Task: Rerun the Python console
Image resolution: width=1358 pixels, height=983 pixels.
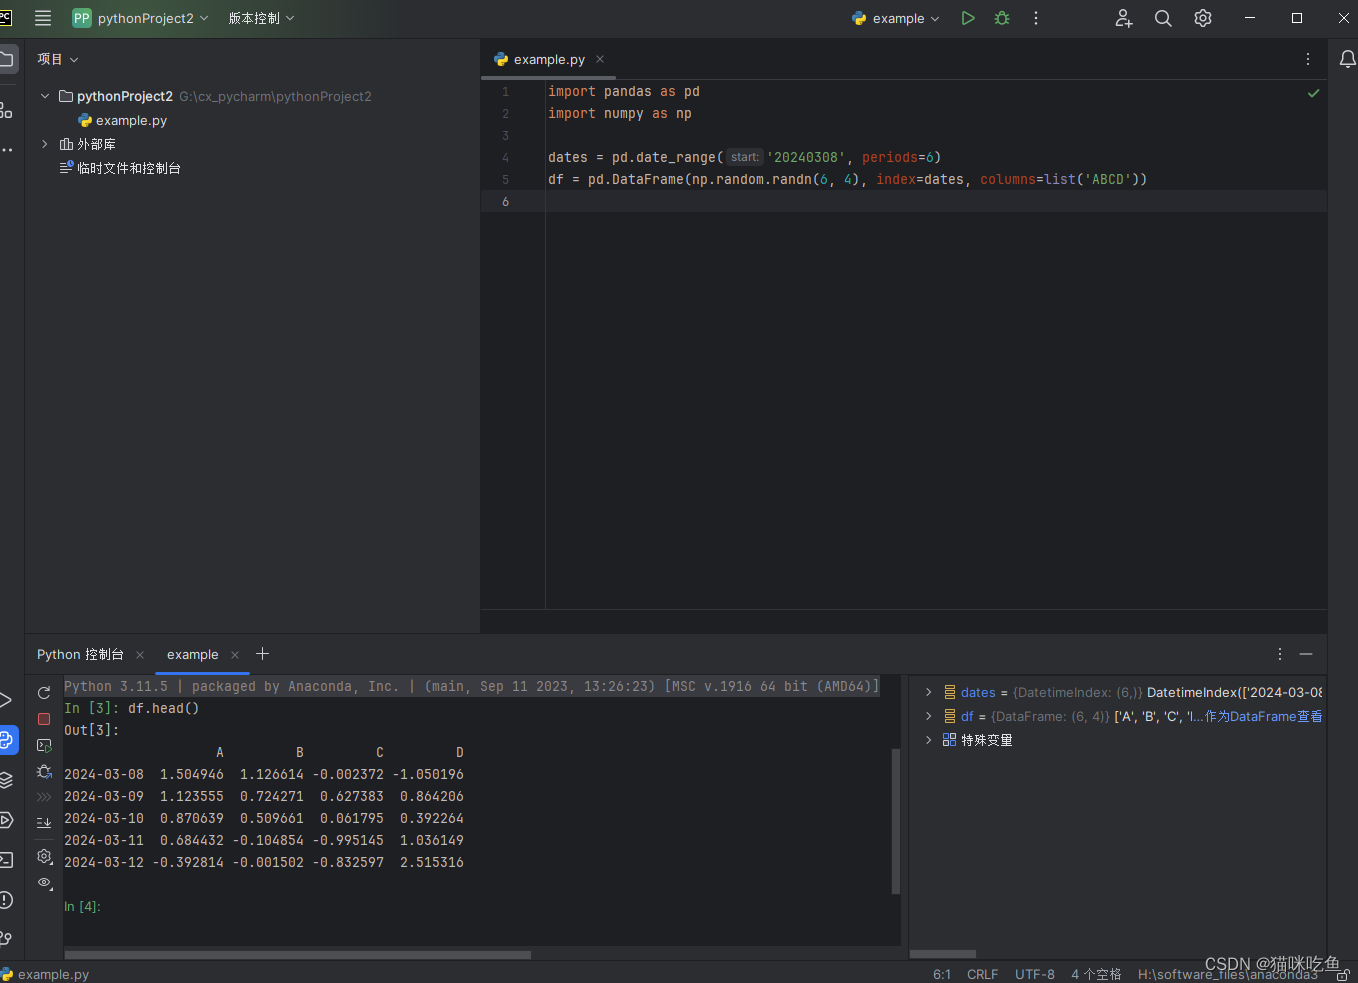Action: coord(44,693)
